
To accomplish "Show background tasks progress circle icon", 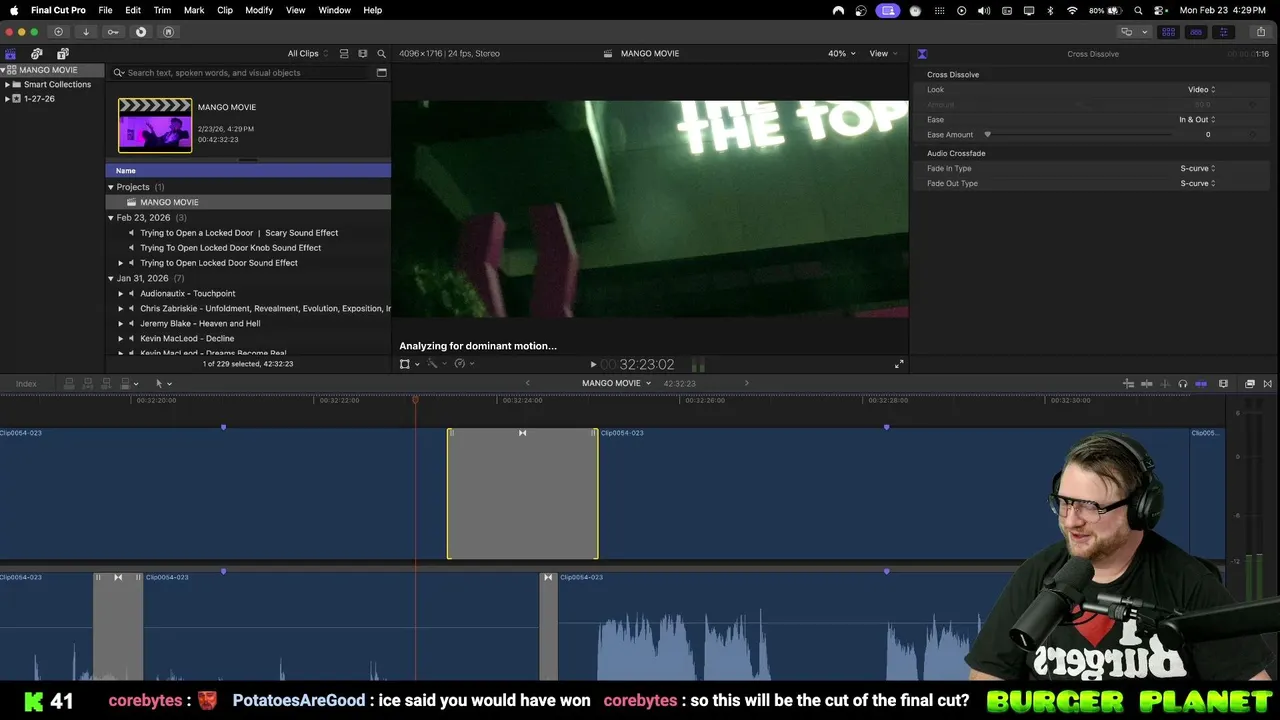I will click(x=141, y=32).
